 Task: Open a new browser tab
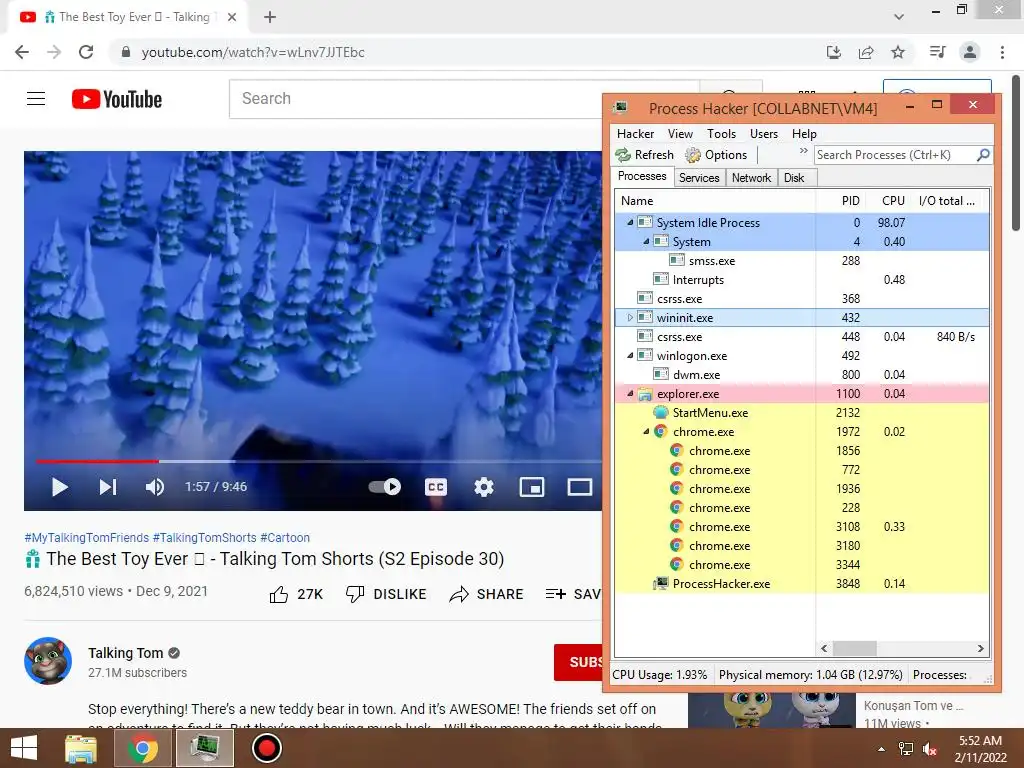coord(270,17)
